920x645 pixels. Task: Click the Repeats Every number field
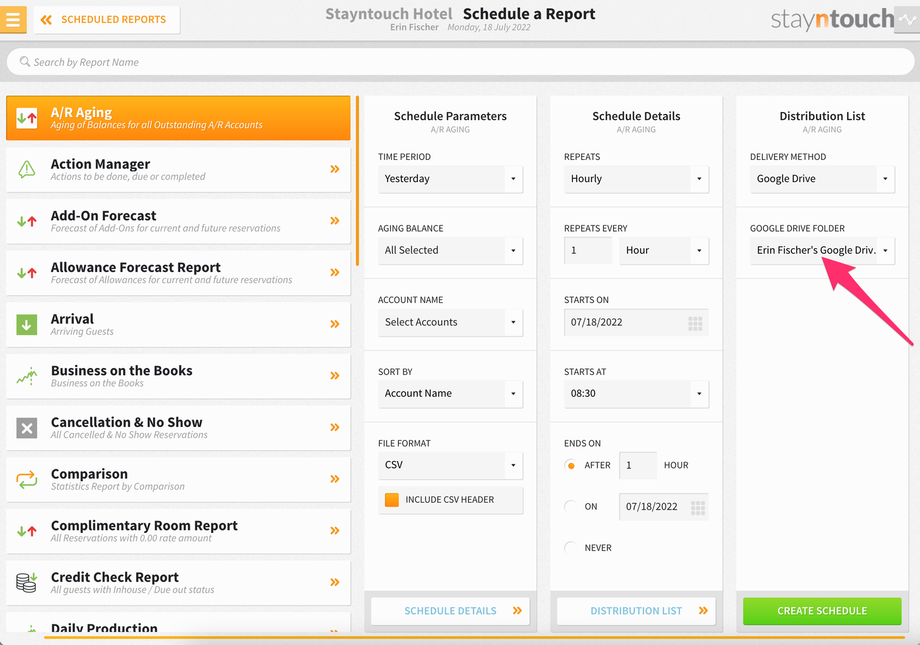click(x=588, y=251)
